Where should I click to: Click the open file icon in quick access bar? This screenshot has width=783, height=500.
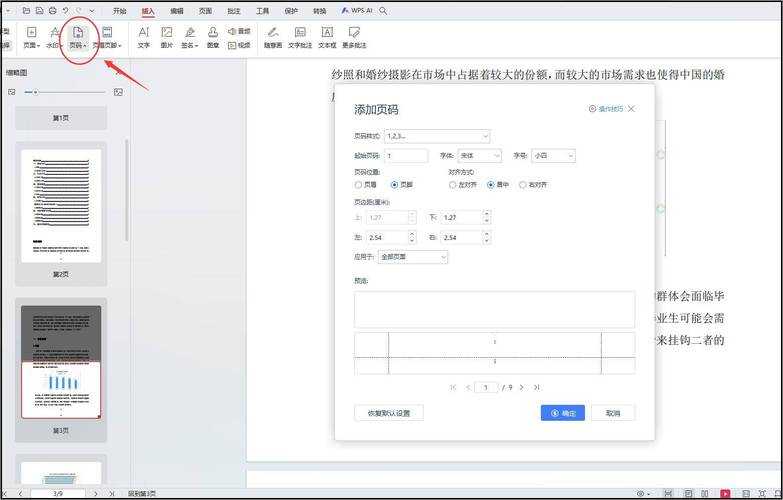[26, 10]
